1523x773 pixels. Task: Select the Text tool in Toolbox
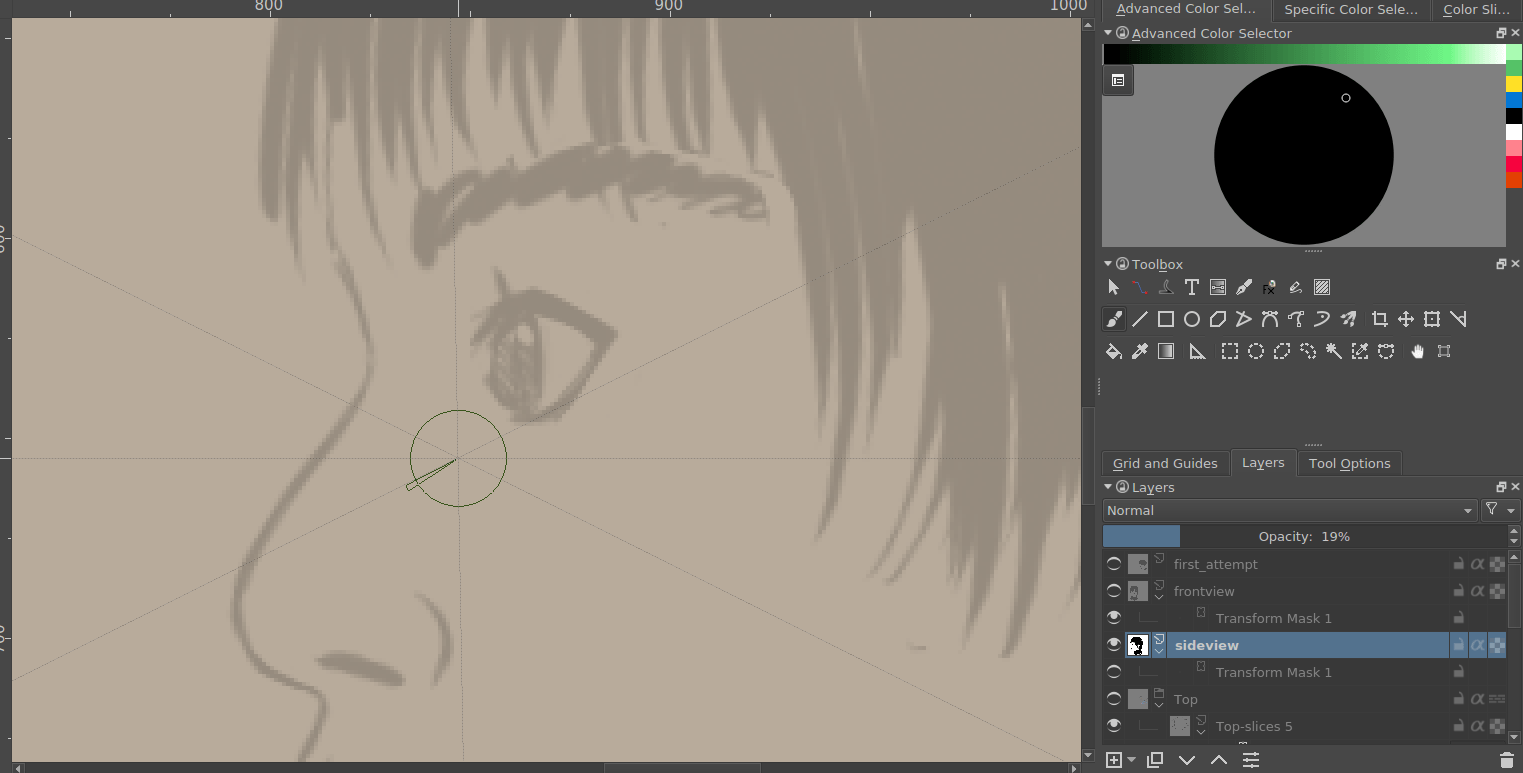tap(1191, 287)
